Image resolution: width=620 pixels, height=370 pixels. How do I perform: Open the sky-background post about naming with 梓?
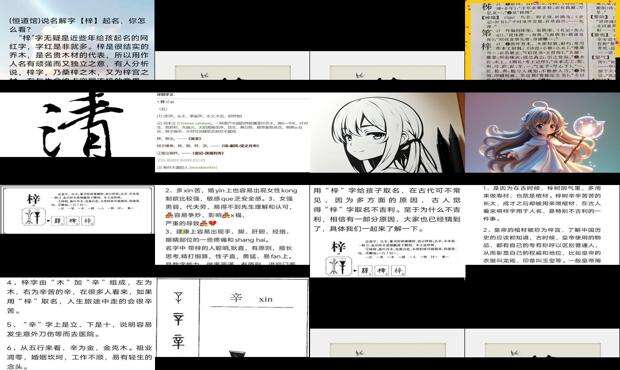point(77,40)
